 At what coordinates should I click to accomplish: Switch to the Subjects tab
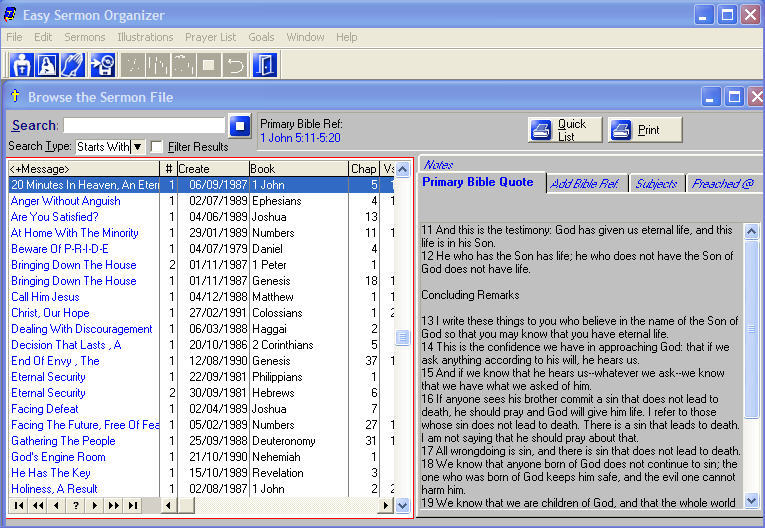click(x=656, y=183)
